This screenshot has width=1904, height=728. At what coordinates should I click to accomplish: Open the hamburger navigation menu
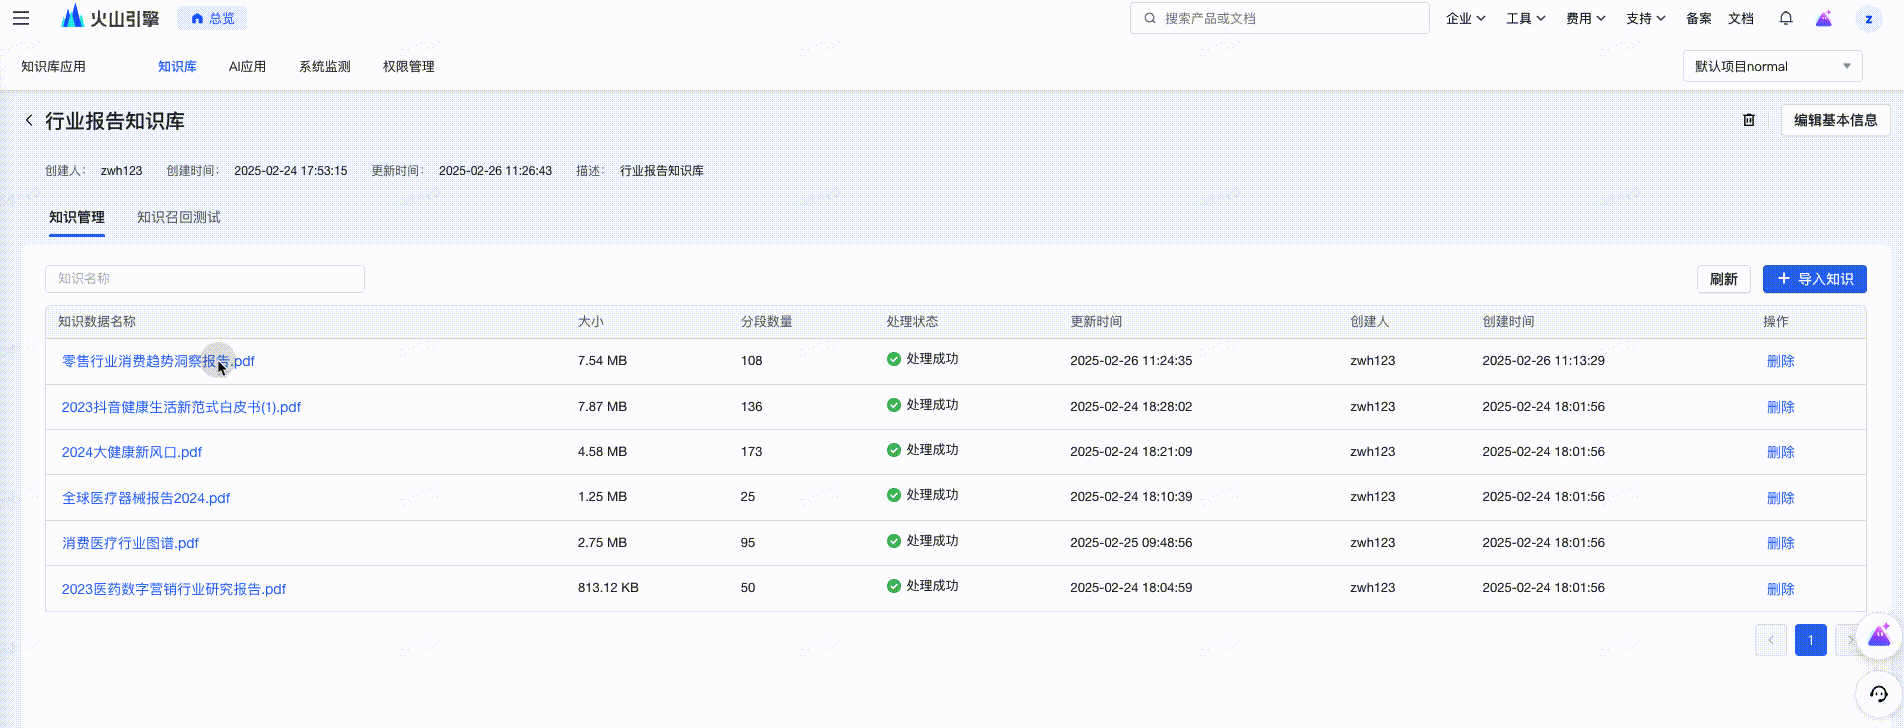21,18
